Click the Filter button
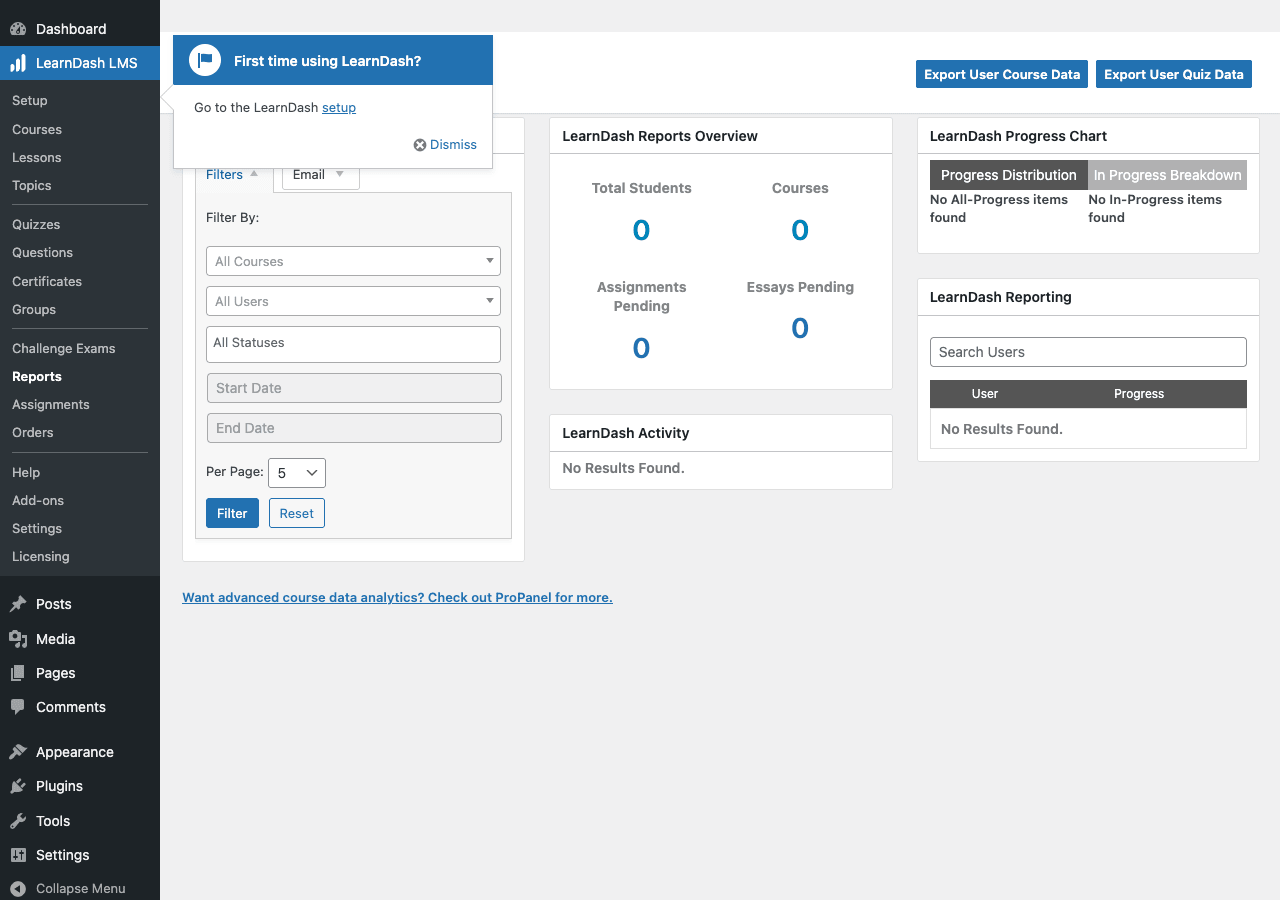1280x900 pixels. [232, 513]
